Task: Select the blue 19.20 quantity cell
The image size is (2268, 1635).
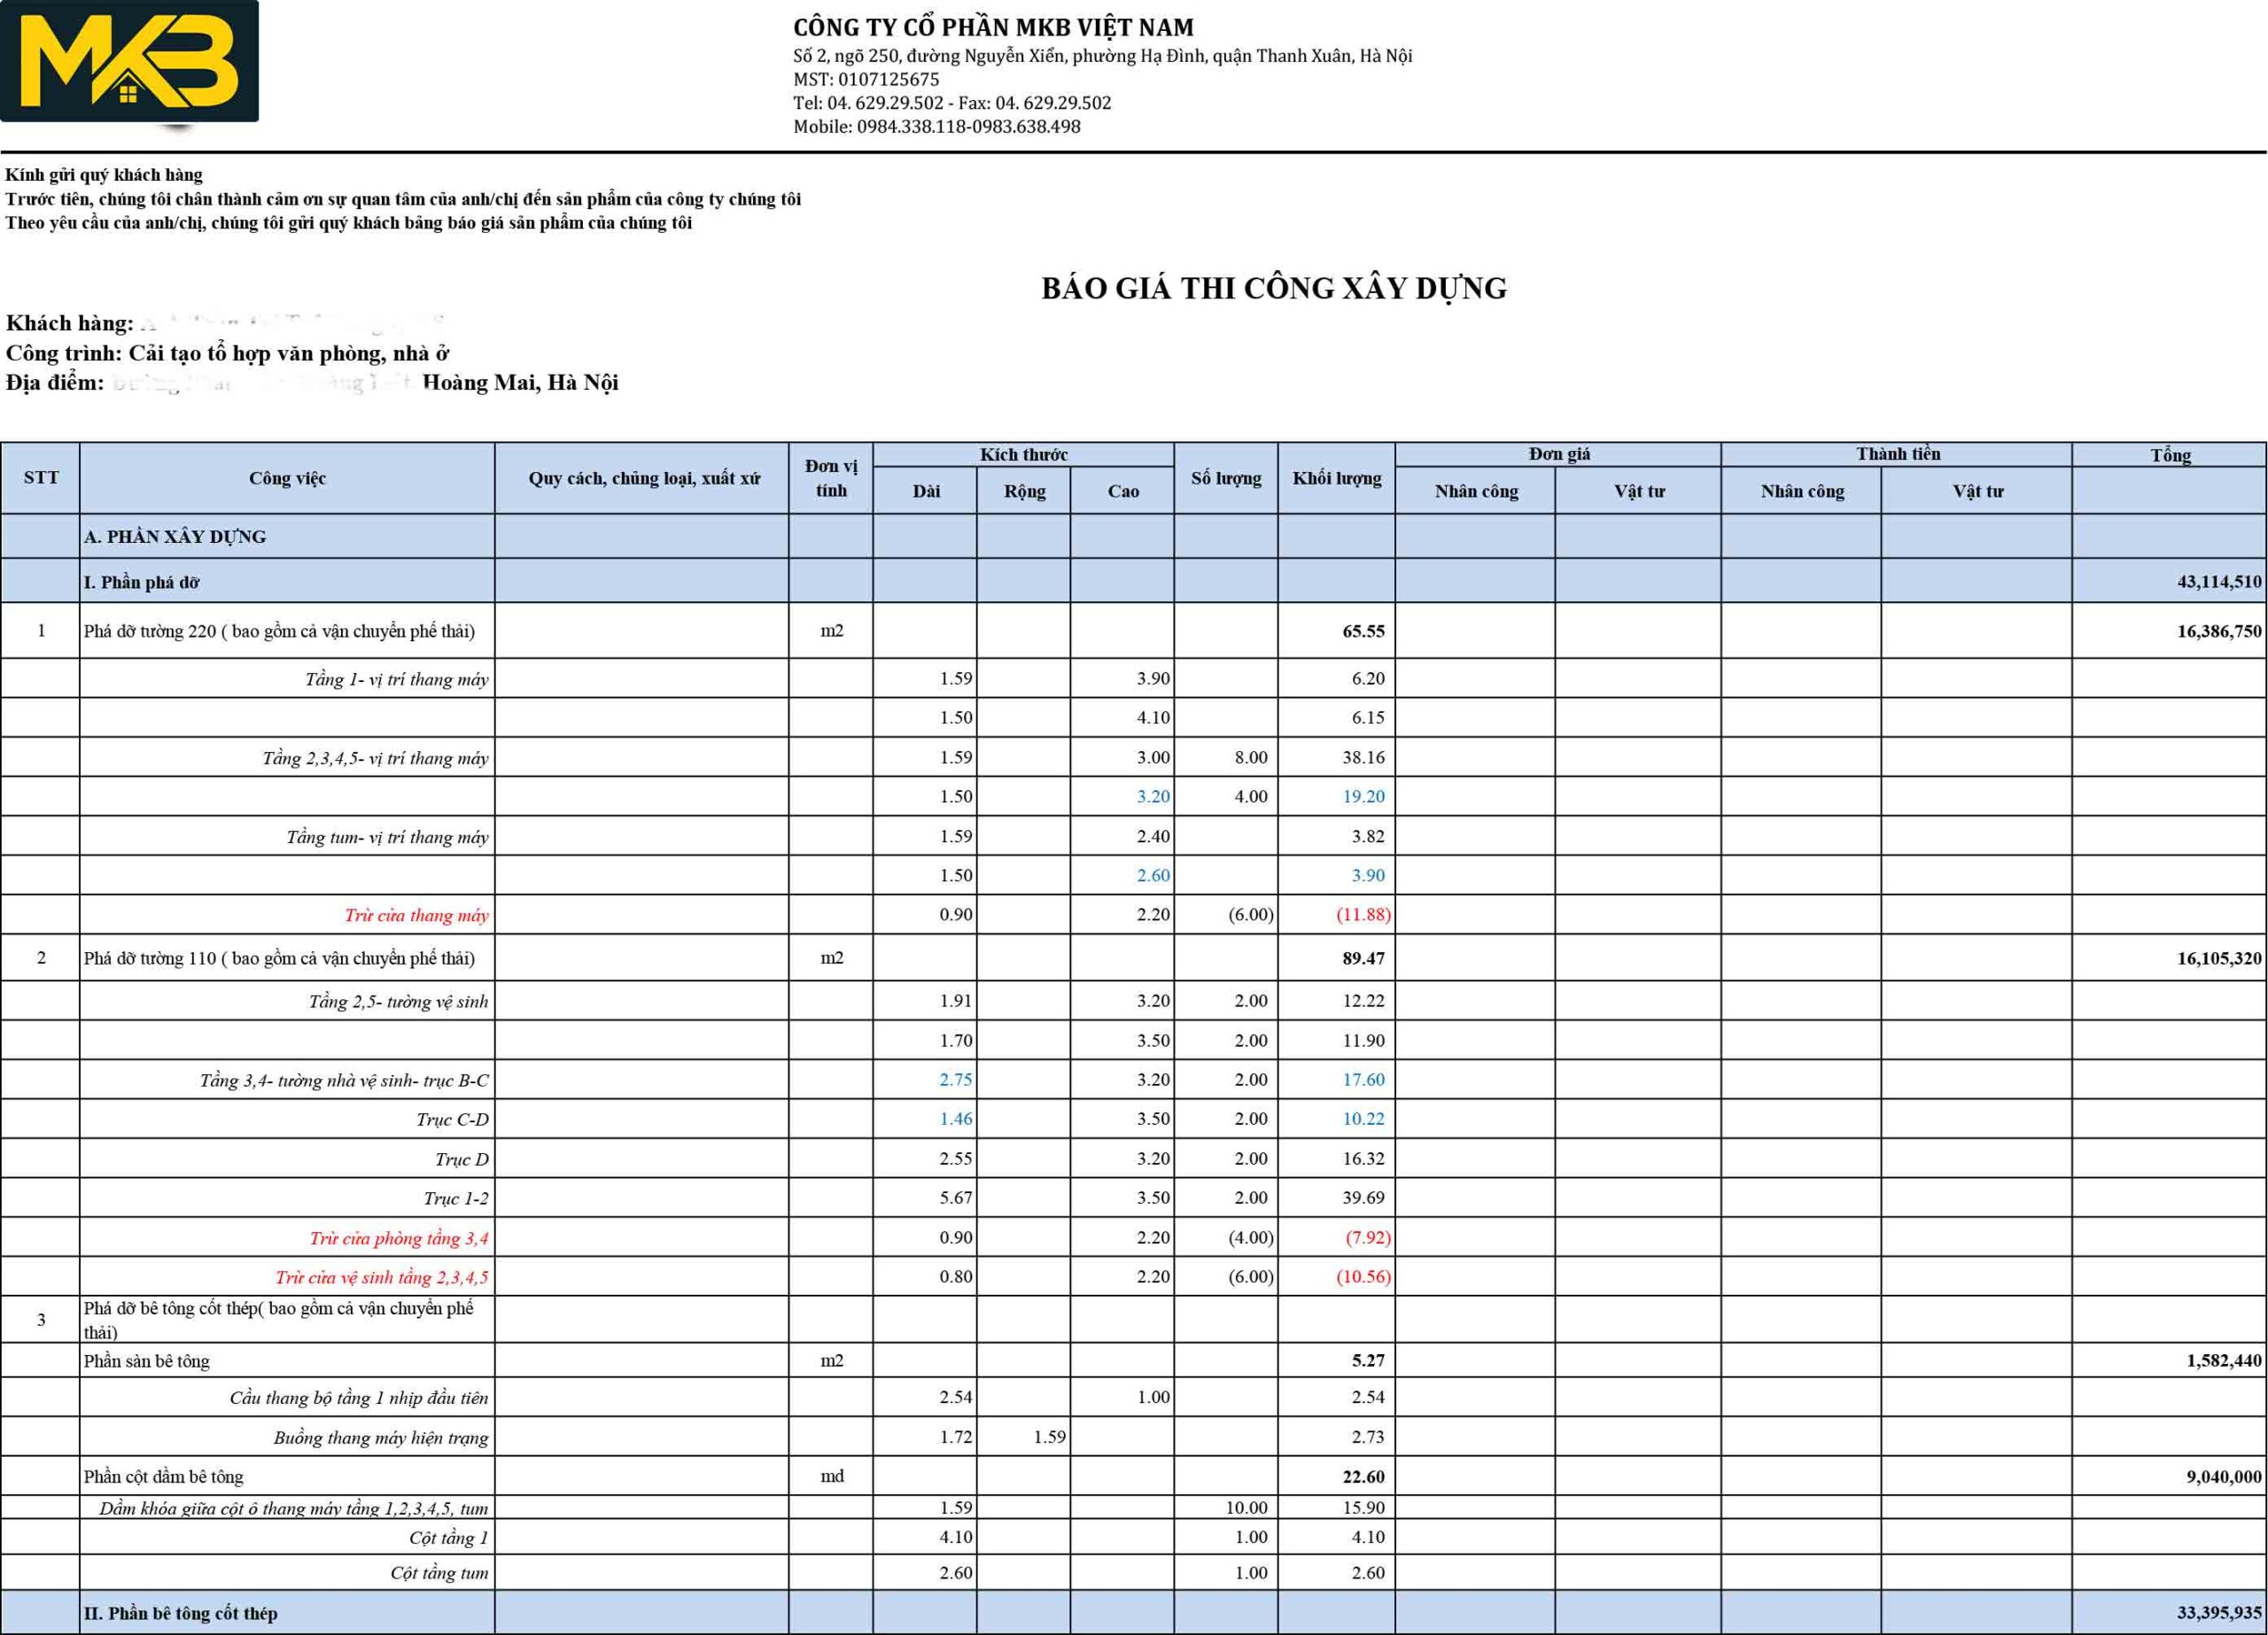Action: (1363, 797)
